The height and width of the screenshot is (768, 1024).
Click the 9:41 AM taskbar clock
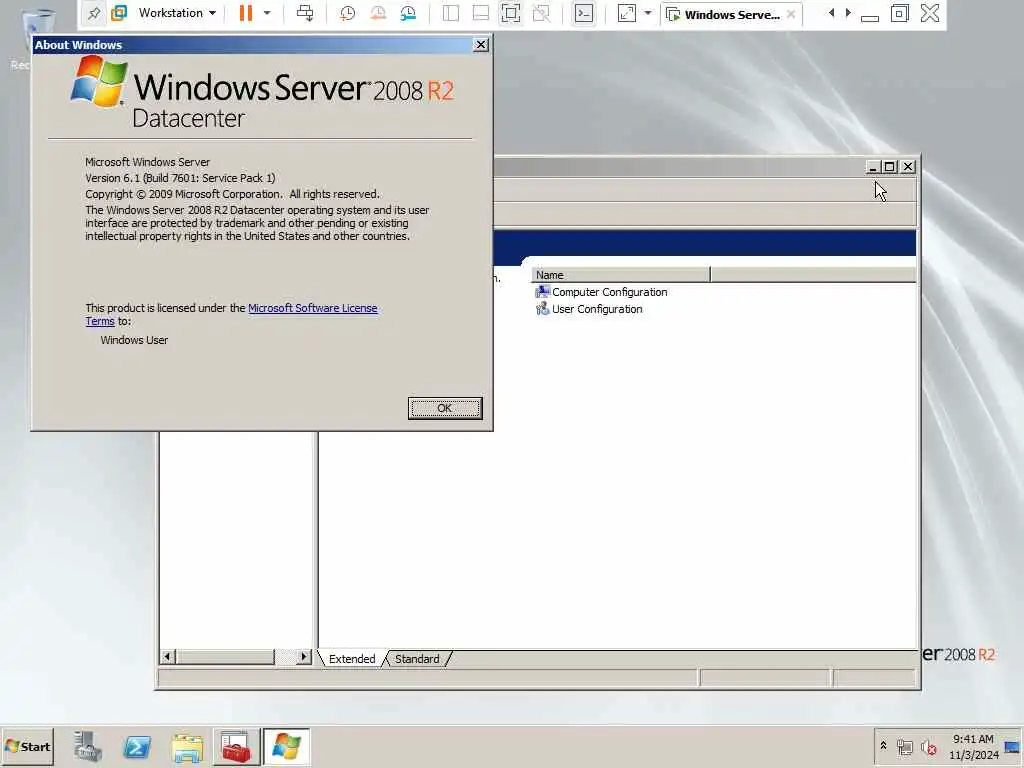(x=973, y=746)
